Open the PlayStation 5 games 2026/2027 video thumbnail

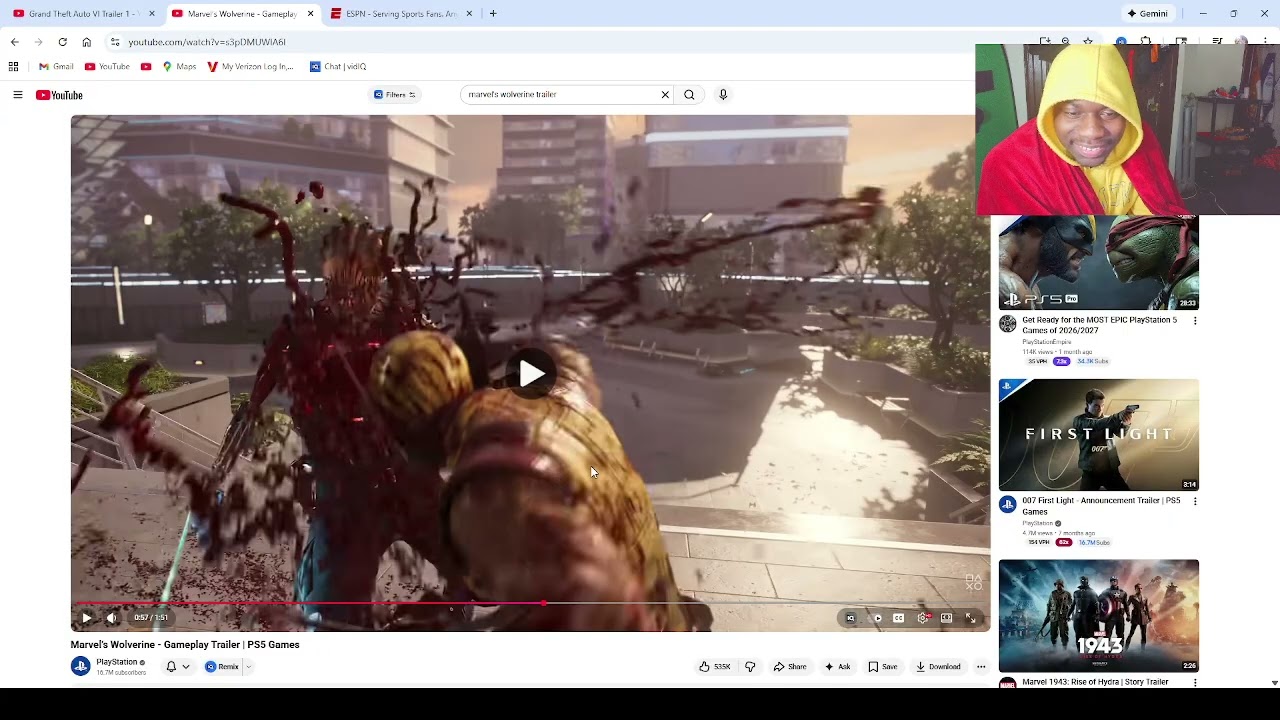coord(1098,262)
